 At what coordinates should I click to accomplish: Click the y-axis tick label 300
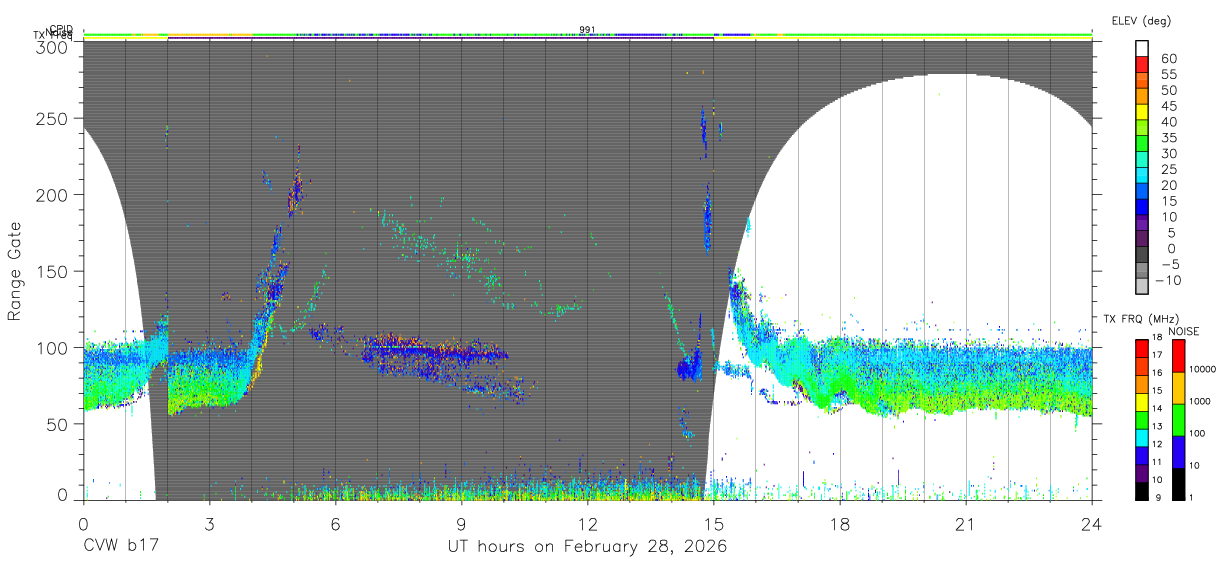[52, 48]
